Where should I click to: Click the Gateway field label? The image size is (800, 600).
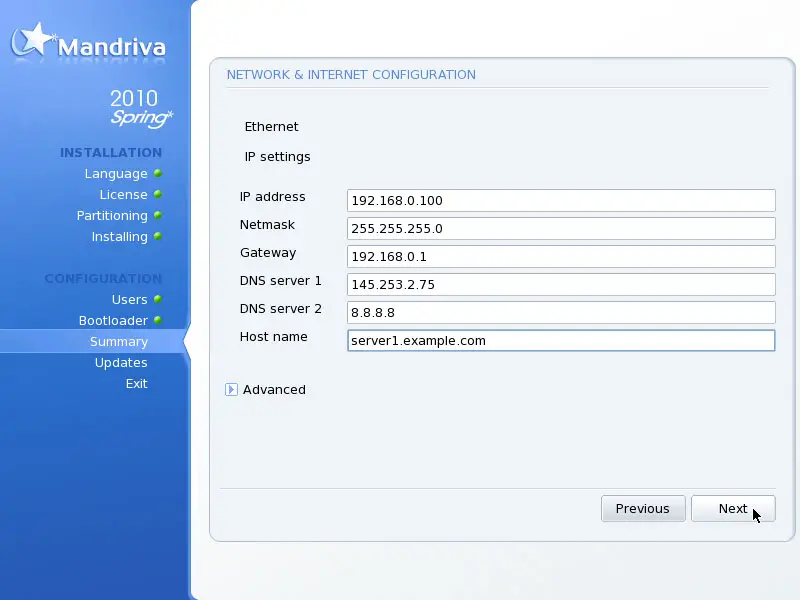(268, 253)
